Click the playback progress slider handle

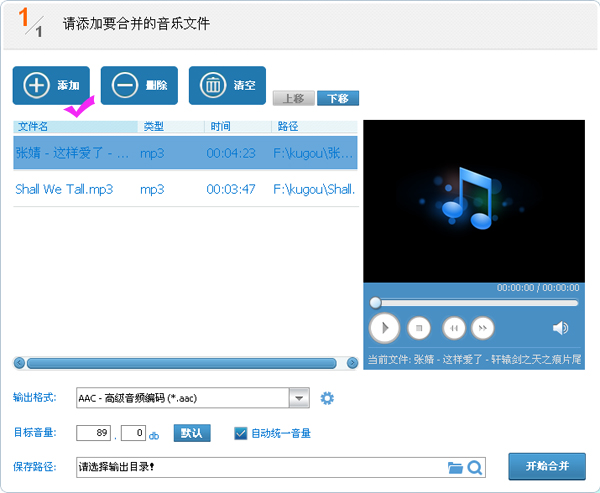(x=375, y=303)
